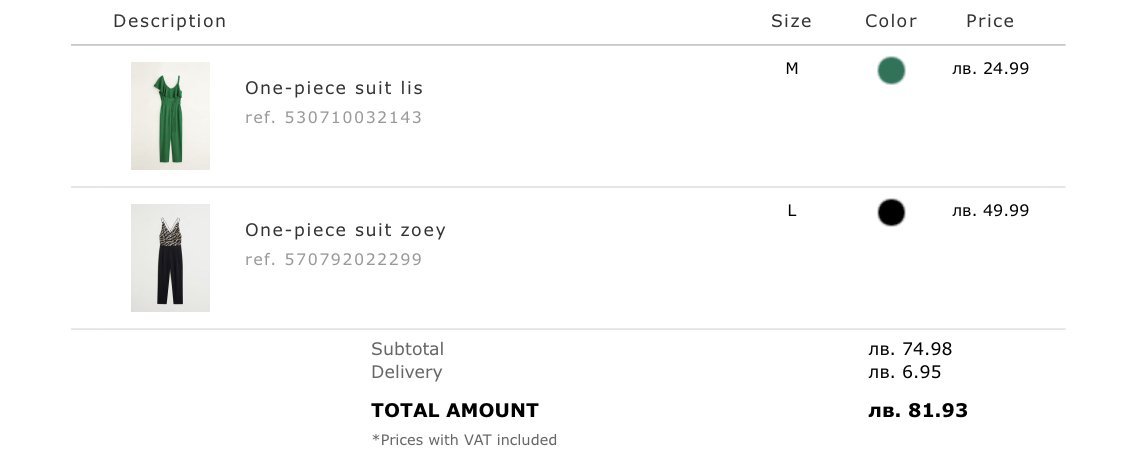Click the Subtotal amount лв. 74.98
1125x457 pixels.
[x=910, y=349]
